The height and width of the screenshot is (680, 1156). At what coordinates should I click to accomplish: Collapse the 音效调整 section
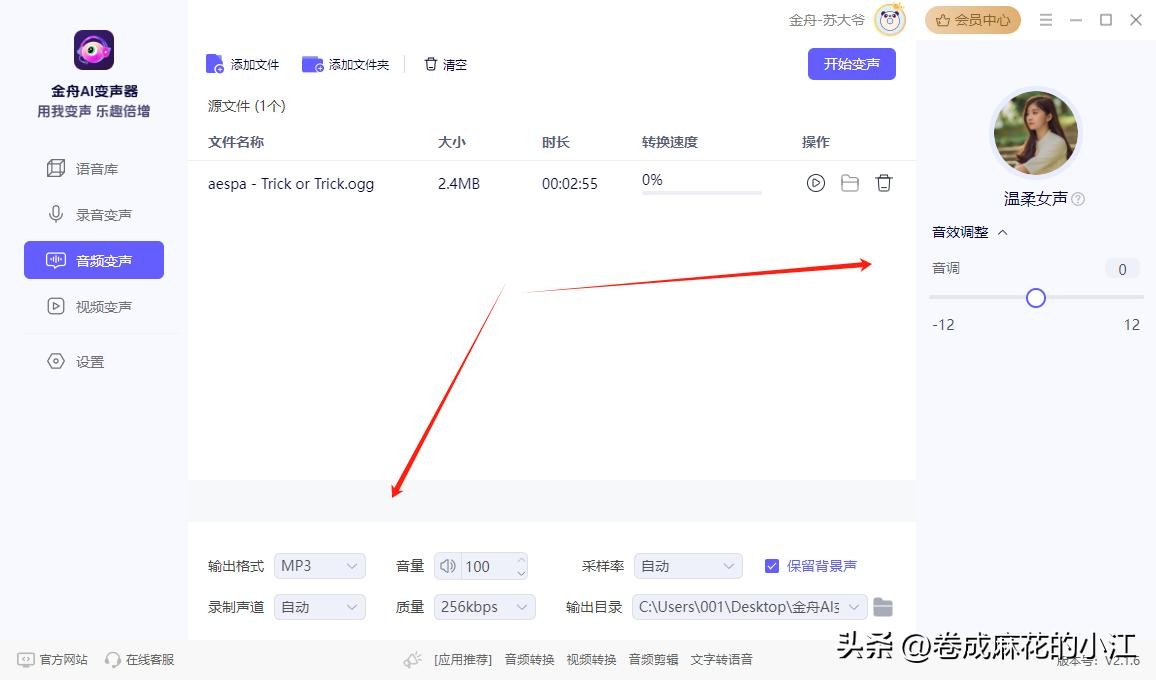coord(1003,232)
